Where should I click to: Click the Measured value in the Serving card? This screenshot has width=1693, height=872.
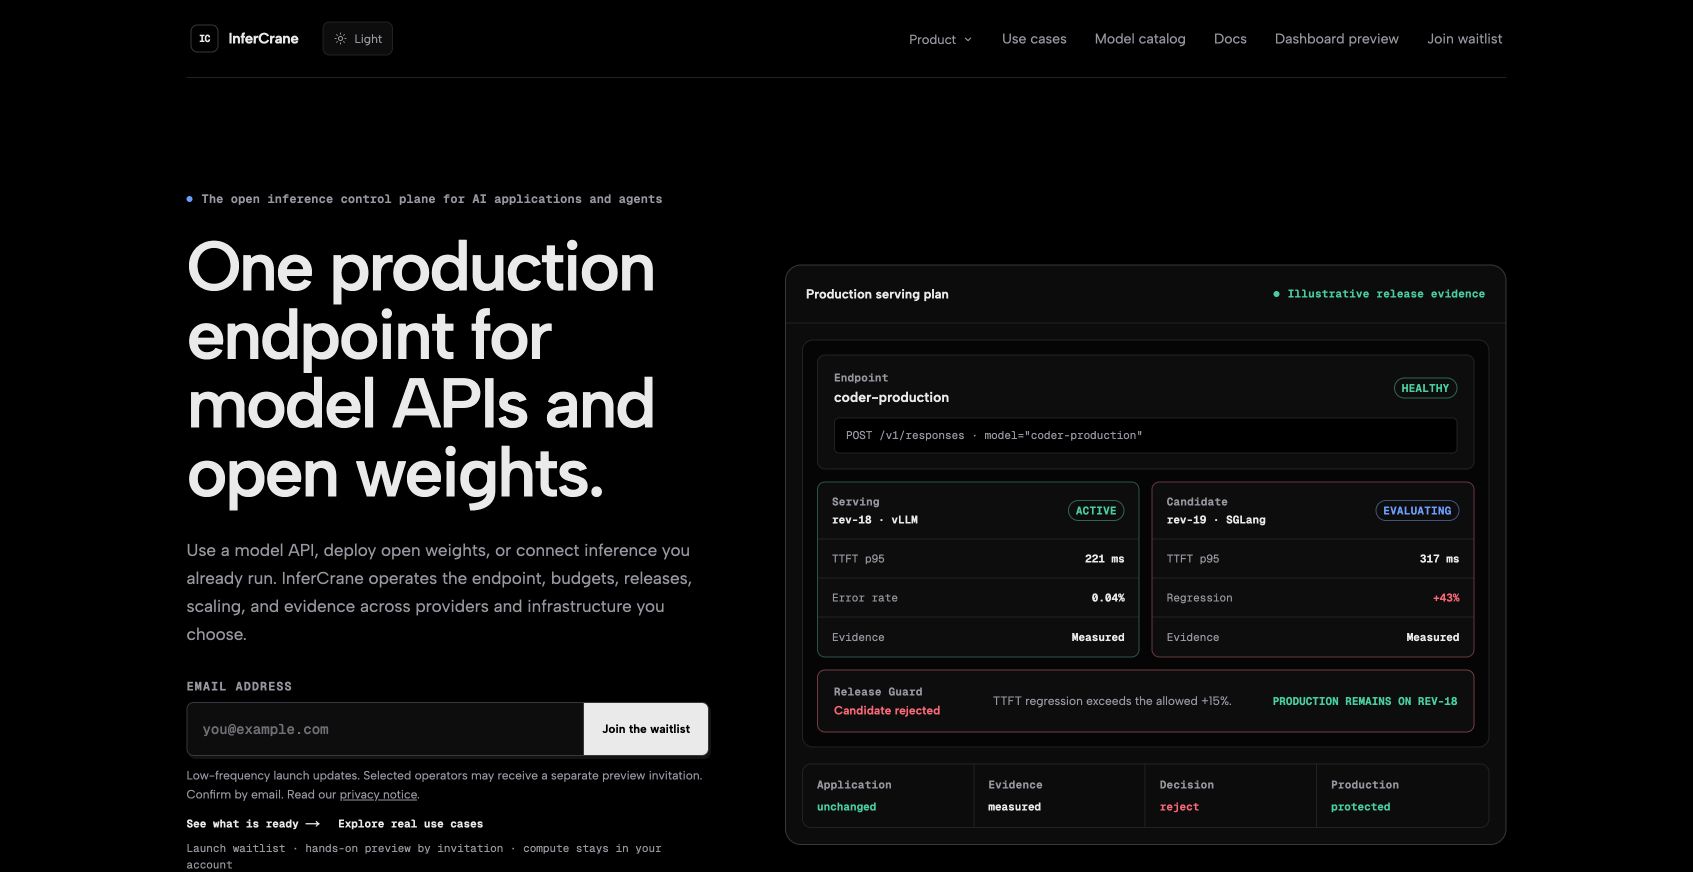tap(1098, 637)
